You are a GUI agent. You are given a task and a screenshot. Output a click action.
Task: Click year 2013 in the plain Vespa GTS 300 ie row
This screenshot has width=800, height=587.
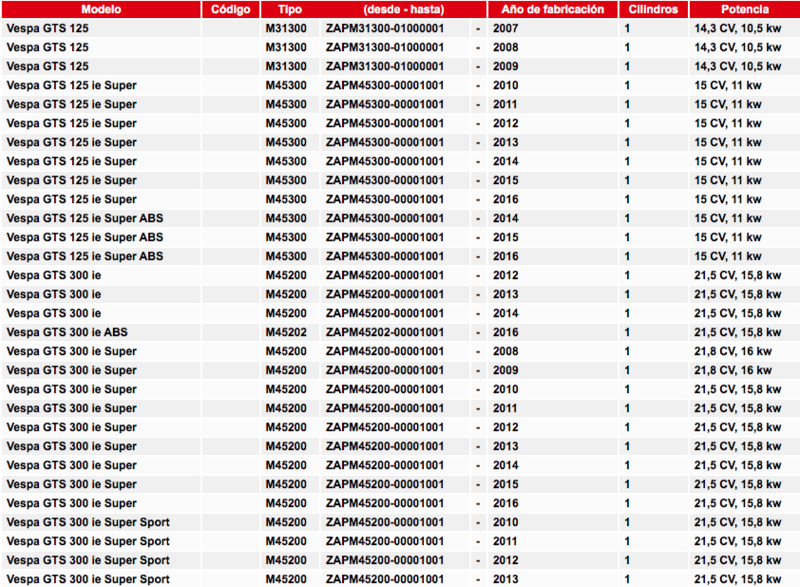click(x=506, y=294)
